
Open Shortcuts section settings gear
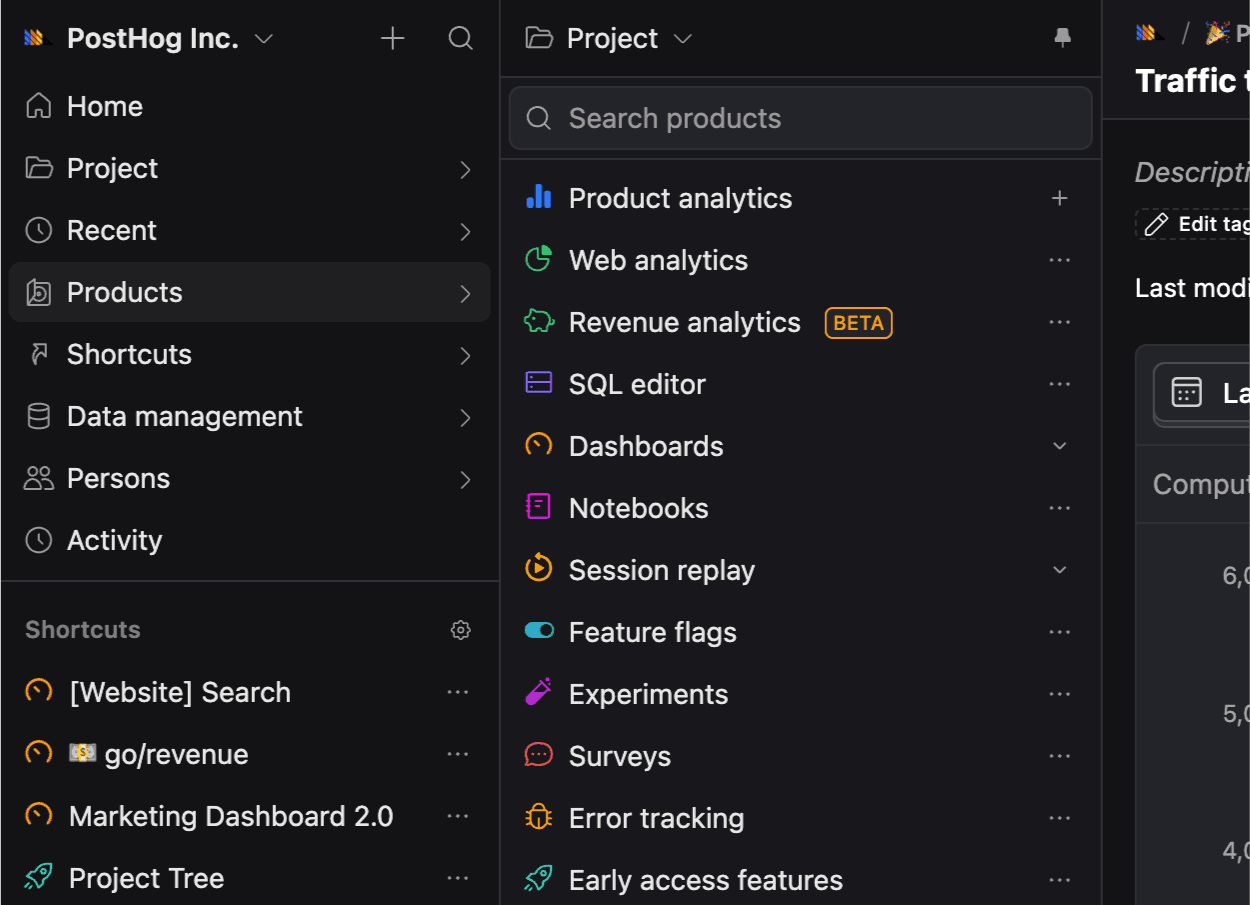(461, 630)
